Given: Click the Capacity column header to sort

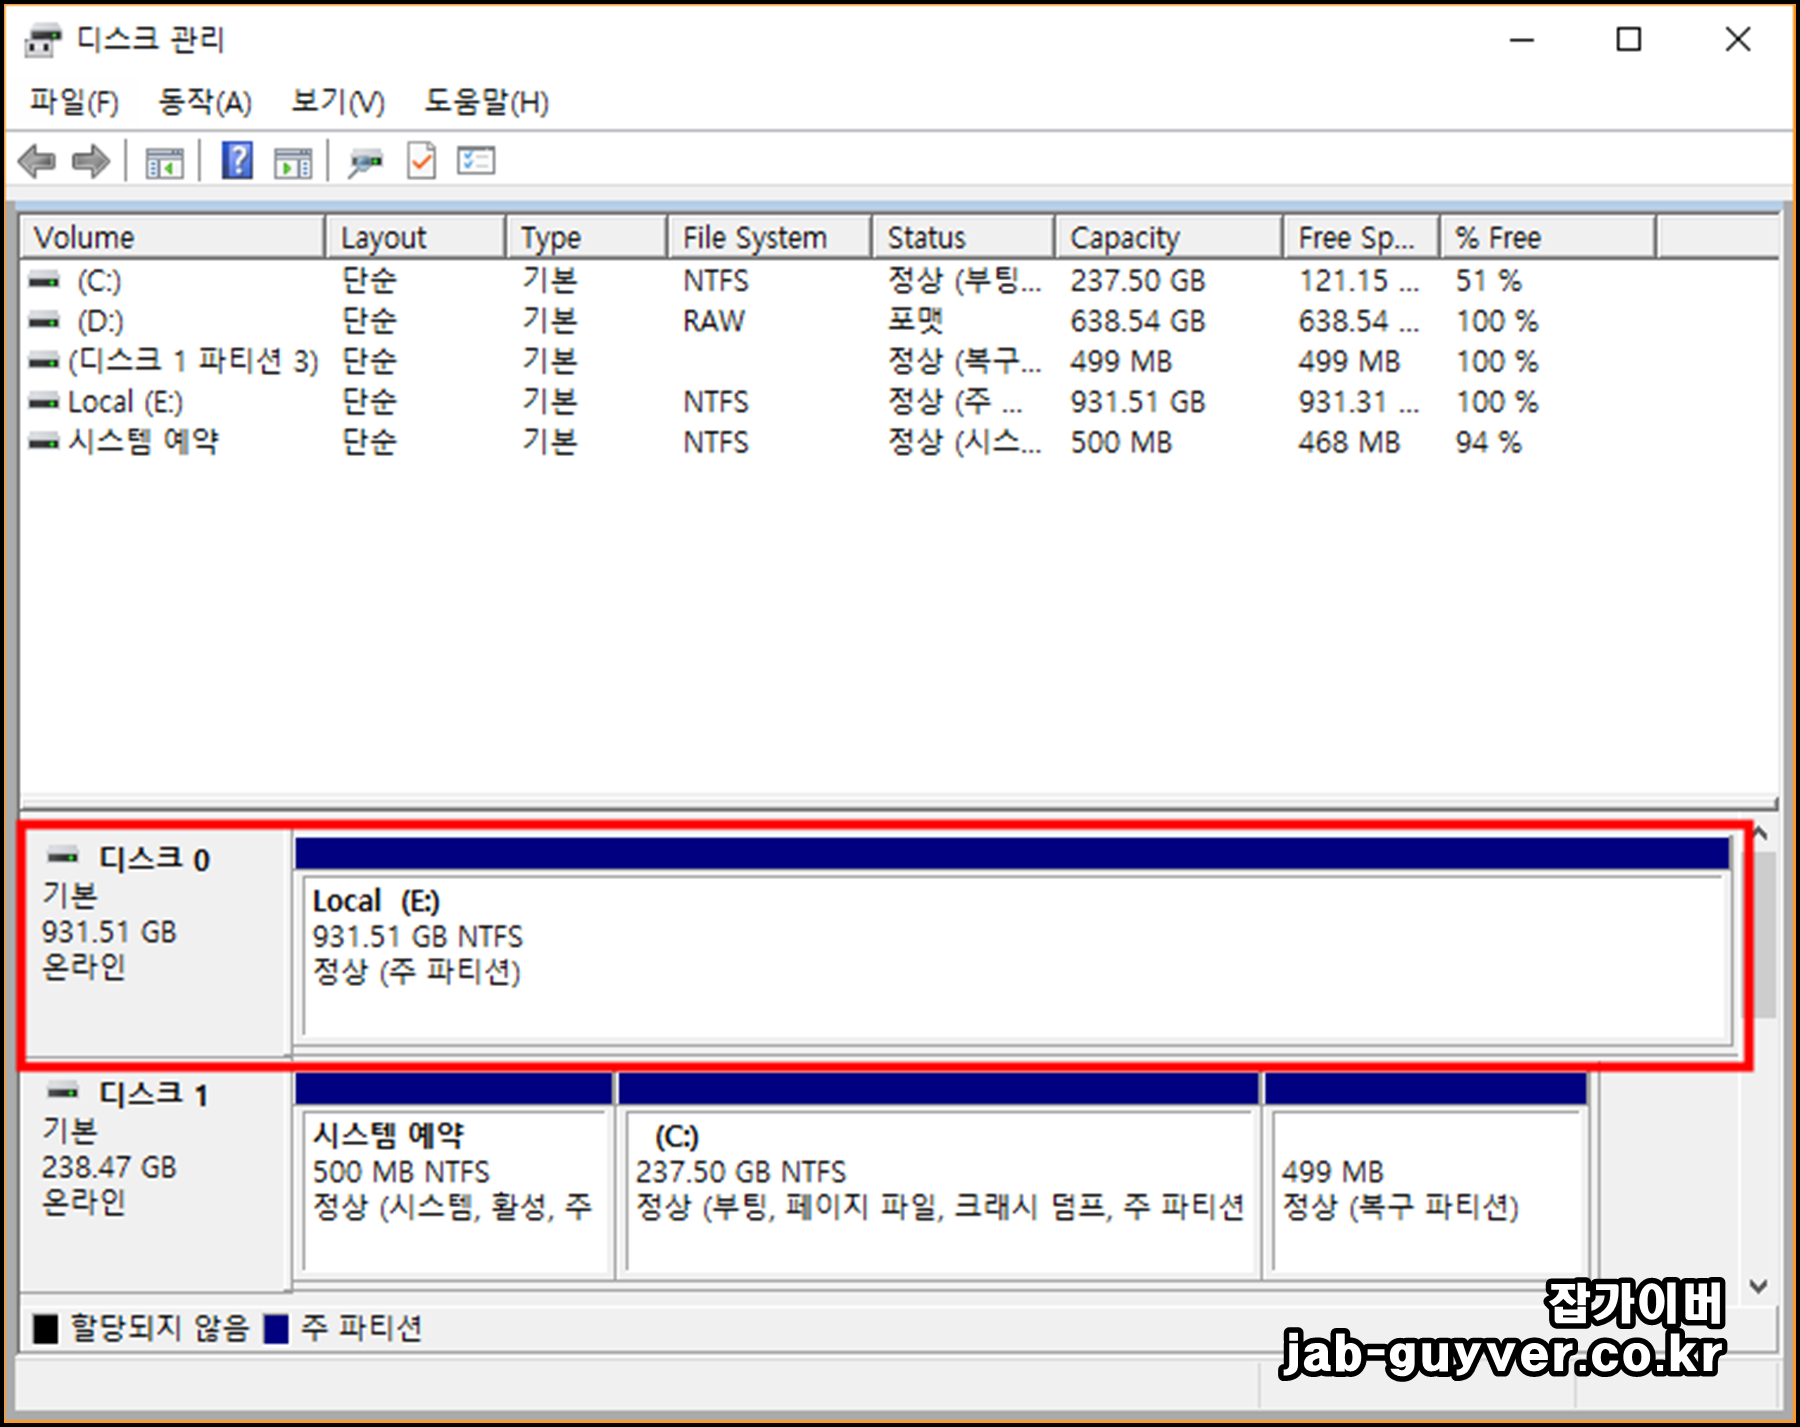Looking at the screenshot, I should pos(1122,237).
